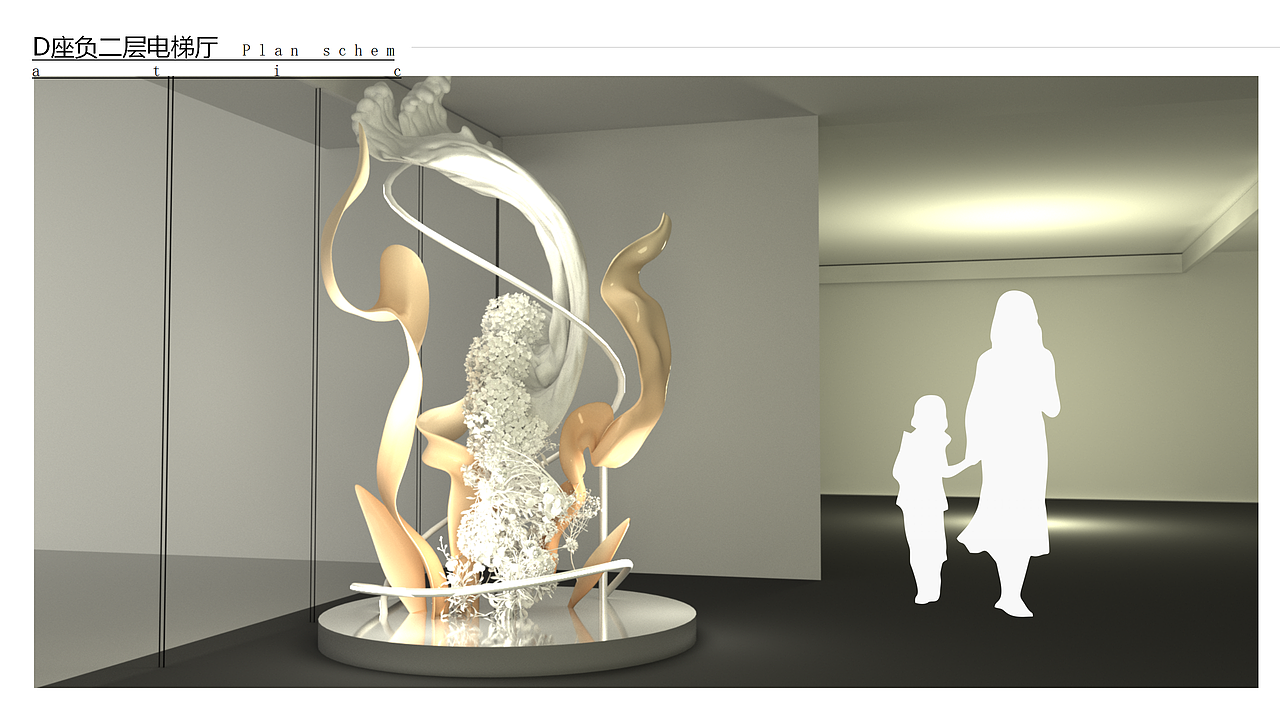
Task: Click the rendered sculpture image
Action: point(646,382)
